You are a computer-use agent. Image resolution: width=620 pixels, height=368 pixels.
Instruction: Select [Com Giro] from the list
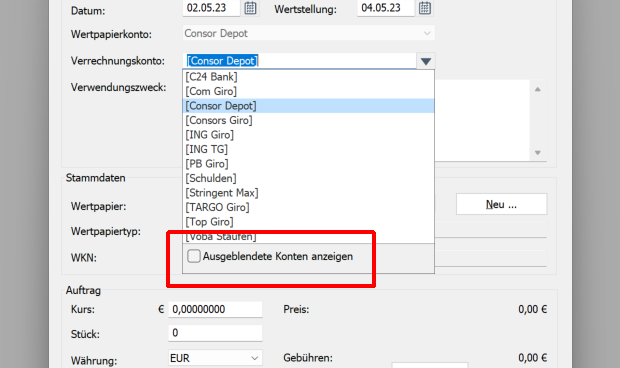[x=308, y=91]
